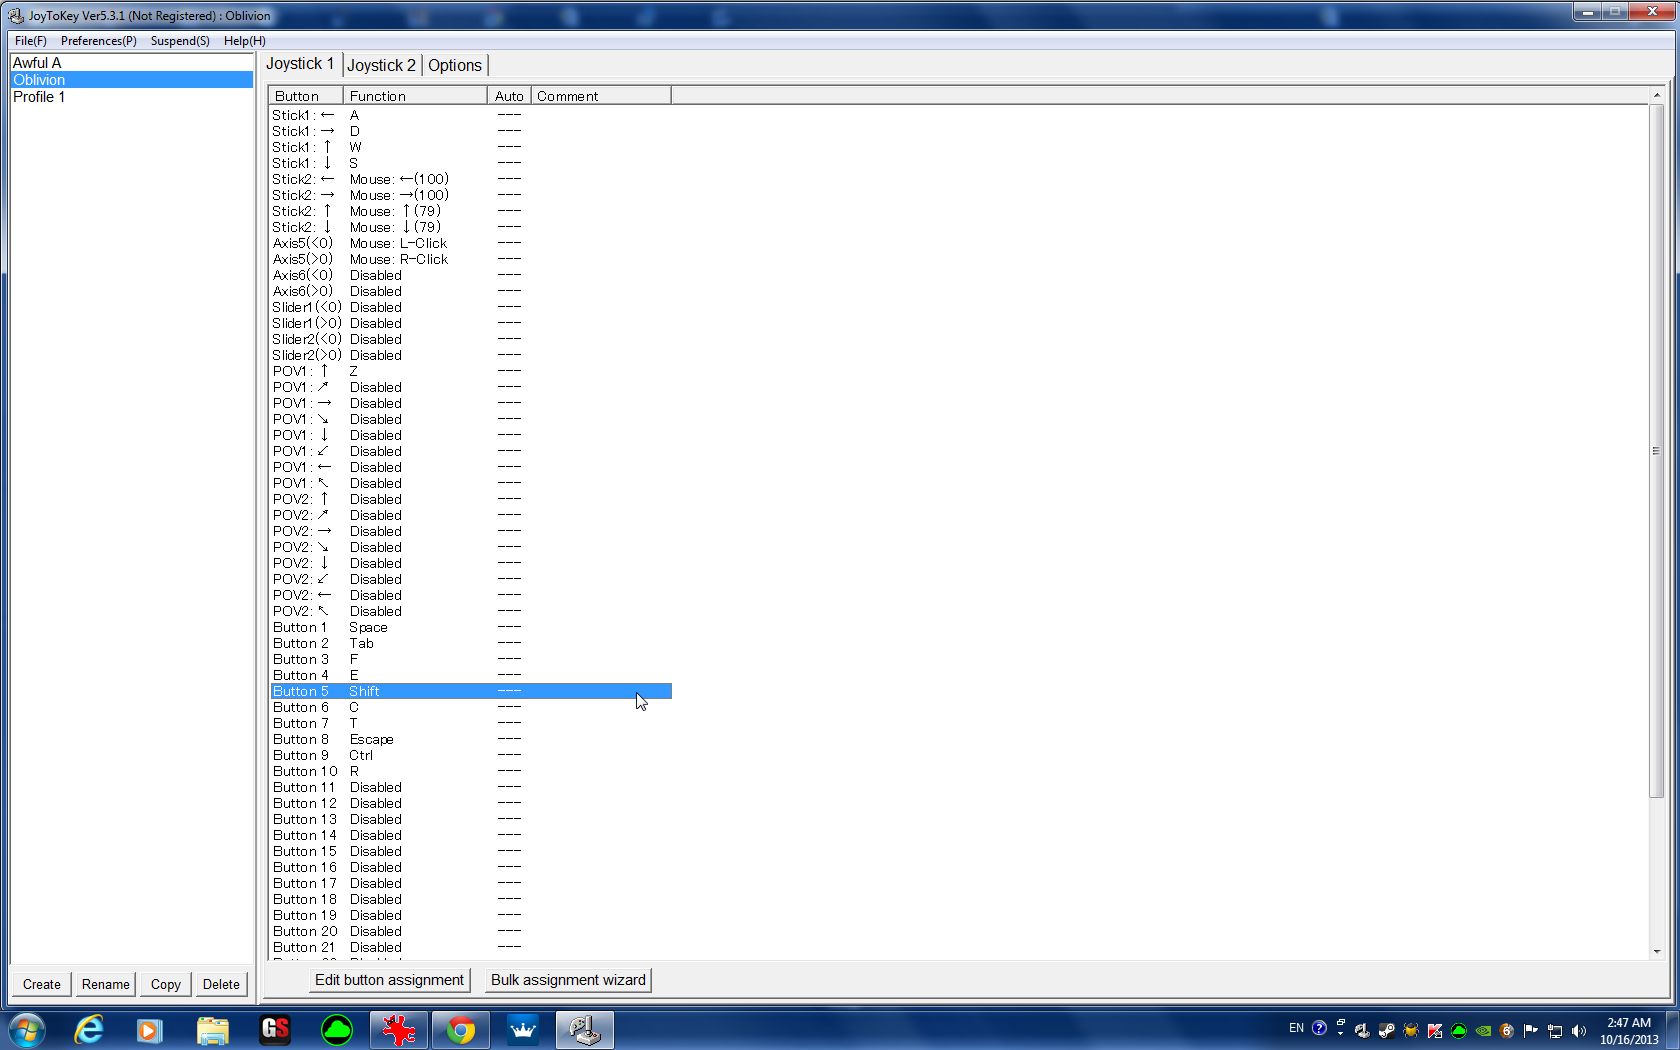Image resolution: width=1680 pixels, height=1050 pixels.
Task: Click the Create profile button
Action: click(42, 984)
